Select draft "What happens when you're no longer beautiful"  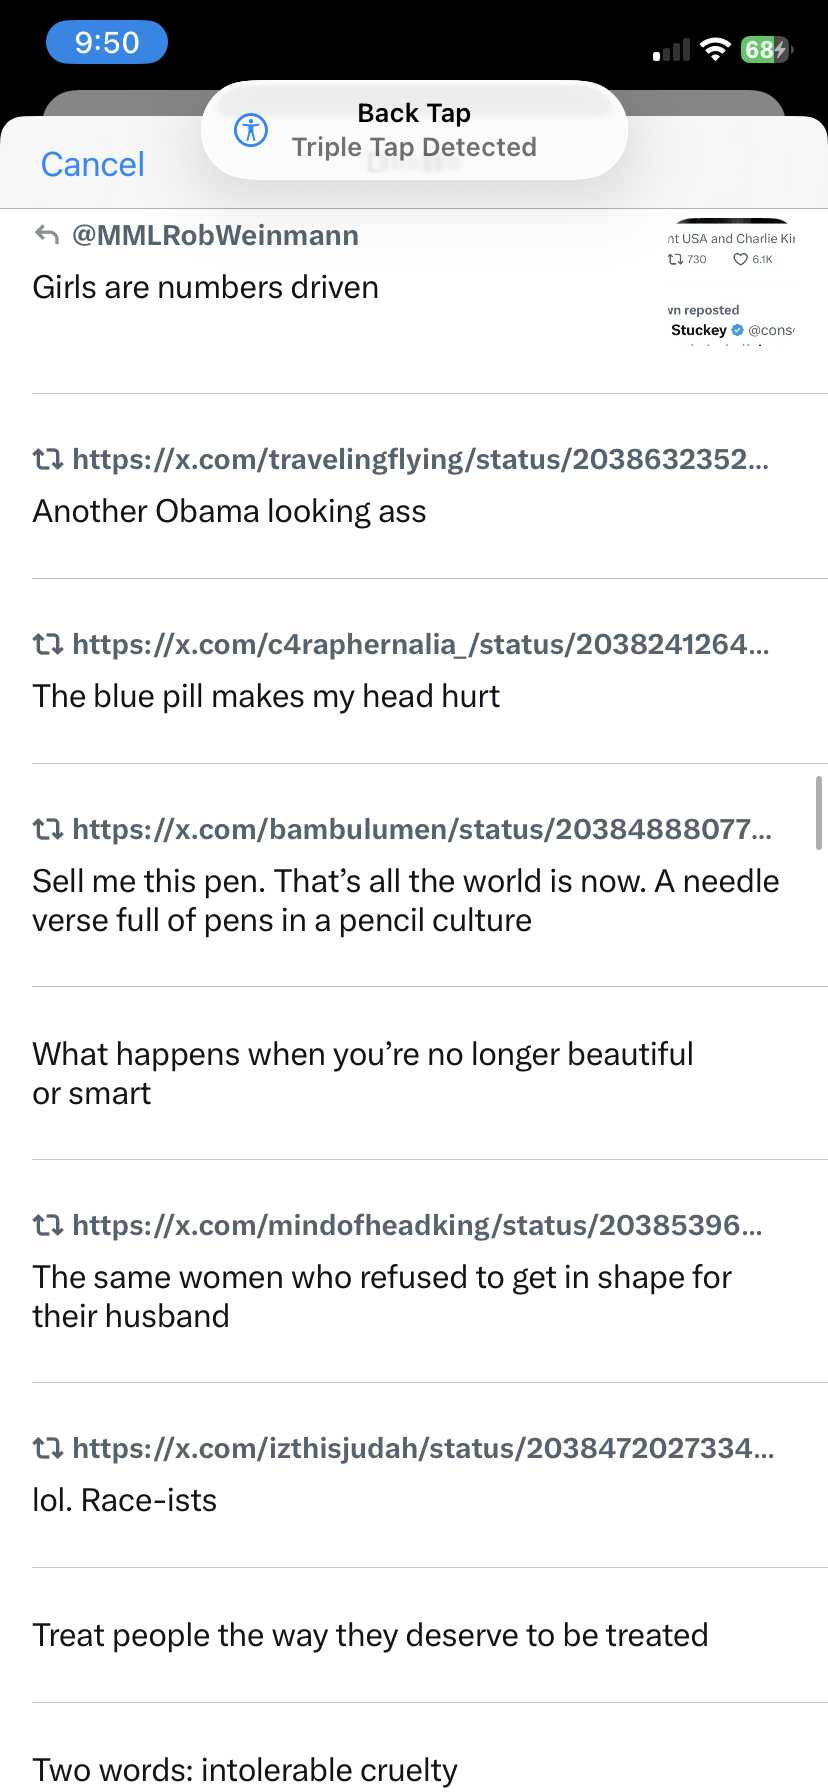(362, 1073)
